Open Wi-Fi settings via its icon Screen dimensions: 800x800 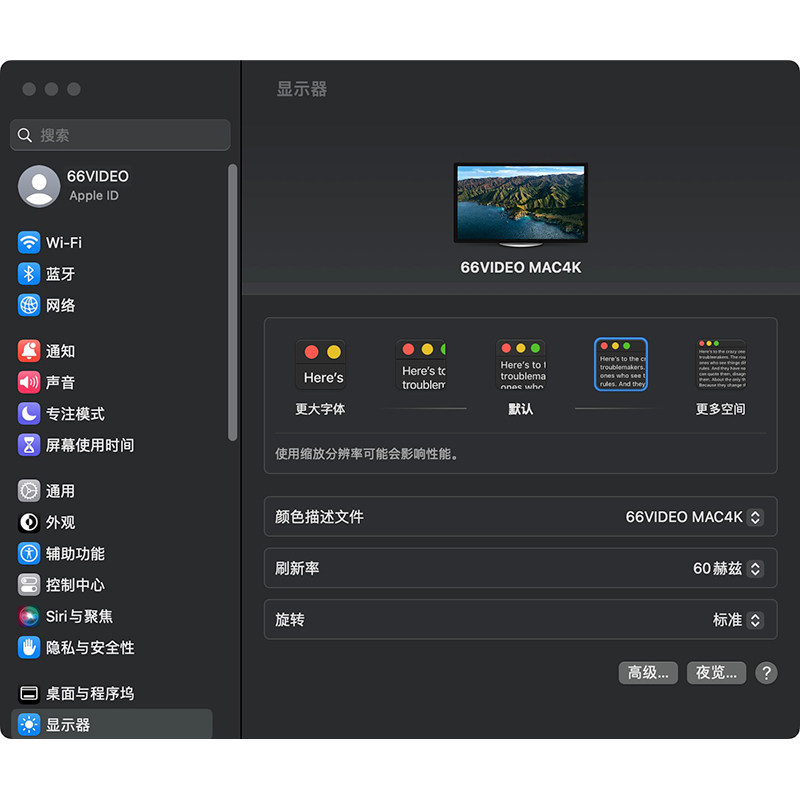[29, 242]
